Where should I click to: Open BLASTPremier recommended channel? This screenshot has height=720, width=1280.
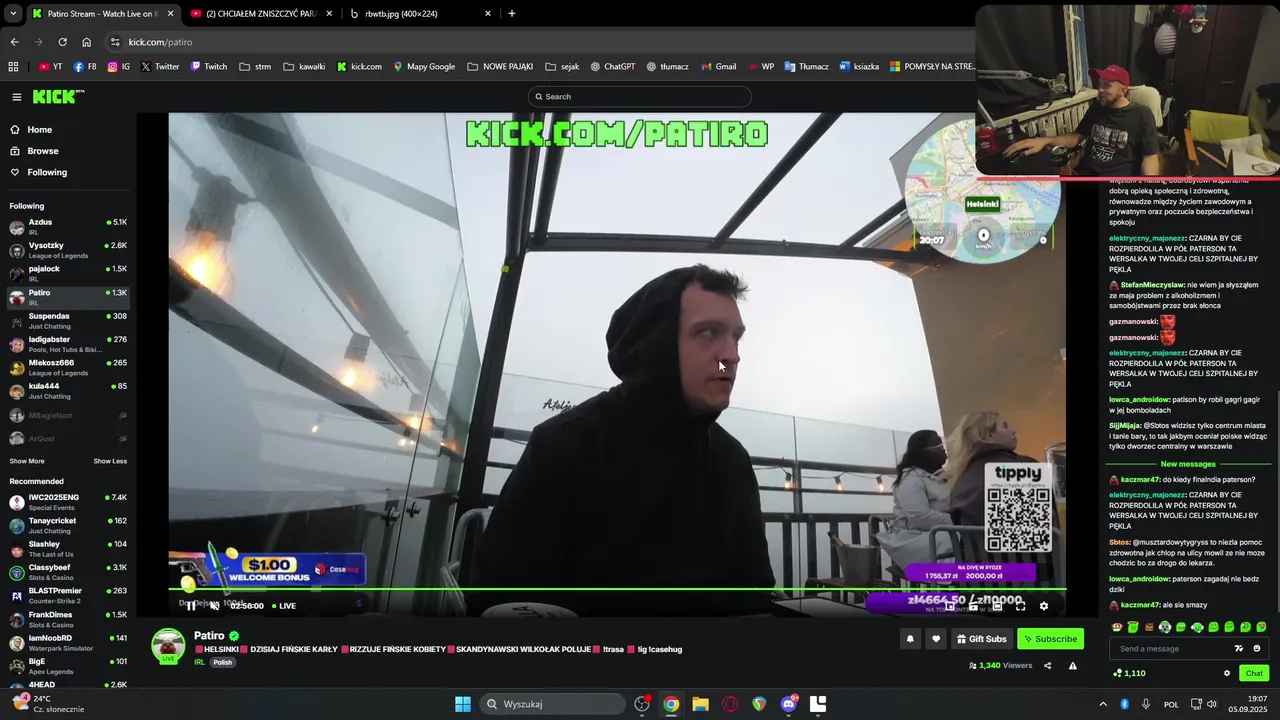(x=67, y=595)
